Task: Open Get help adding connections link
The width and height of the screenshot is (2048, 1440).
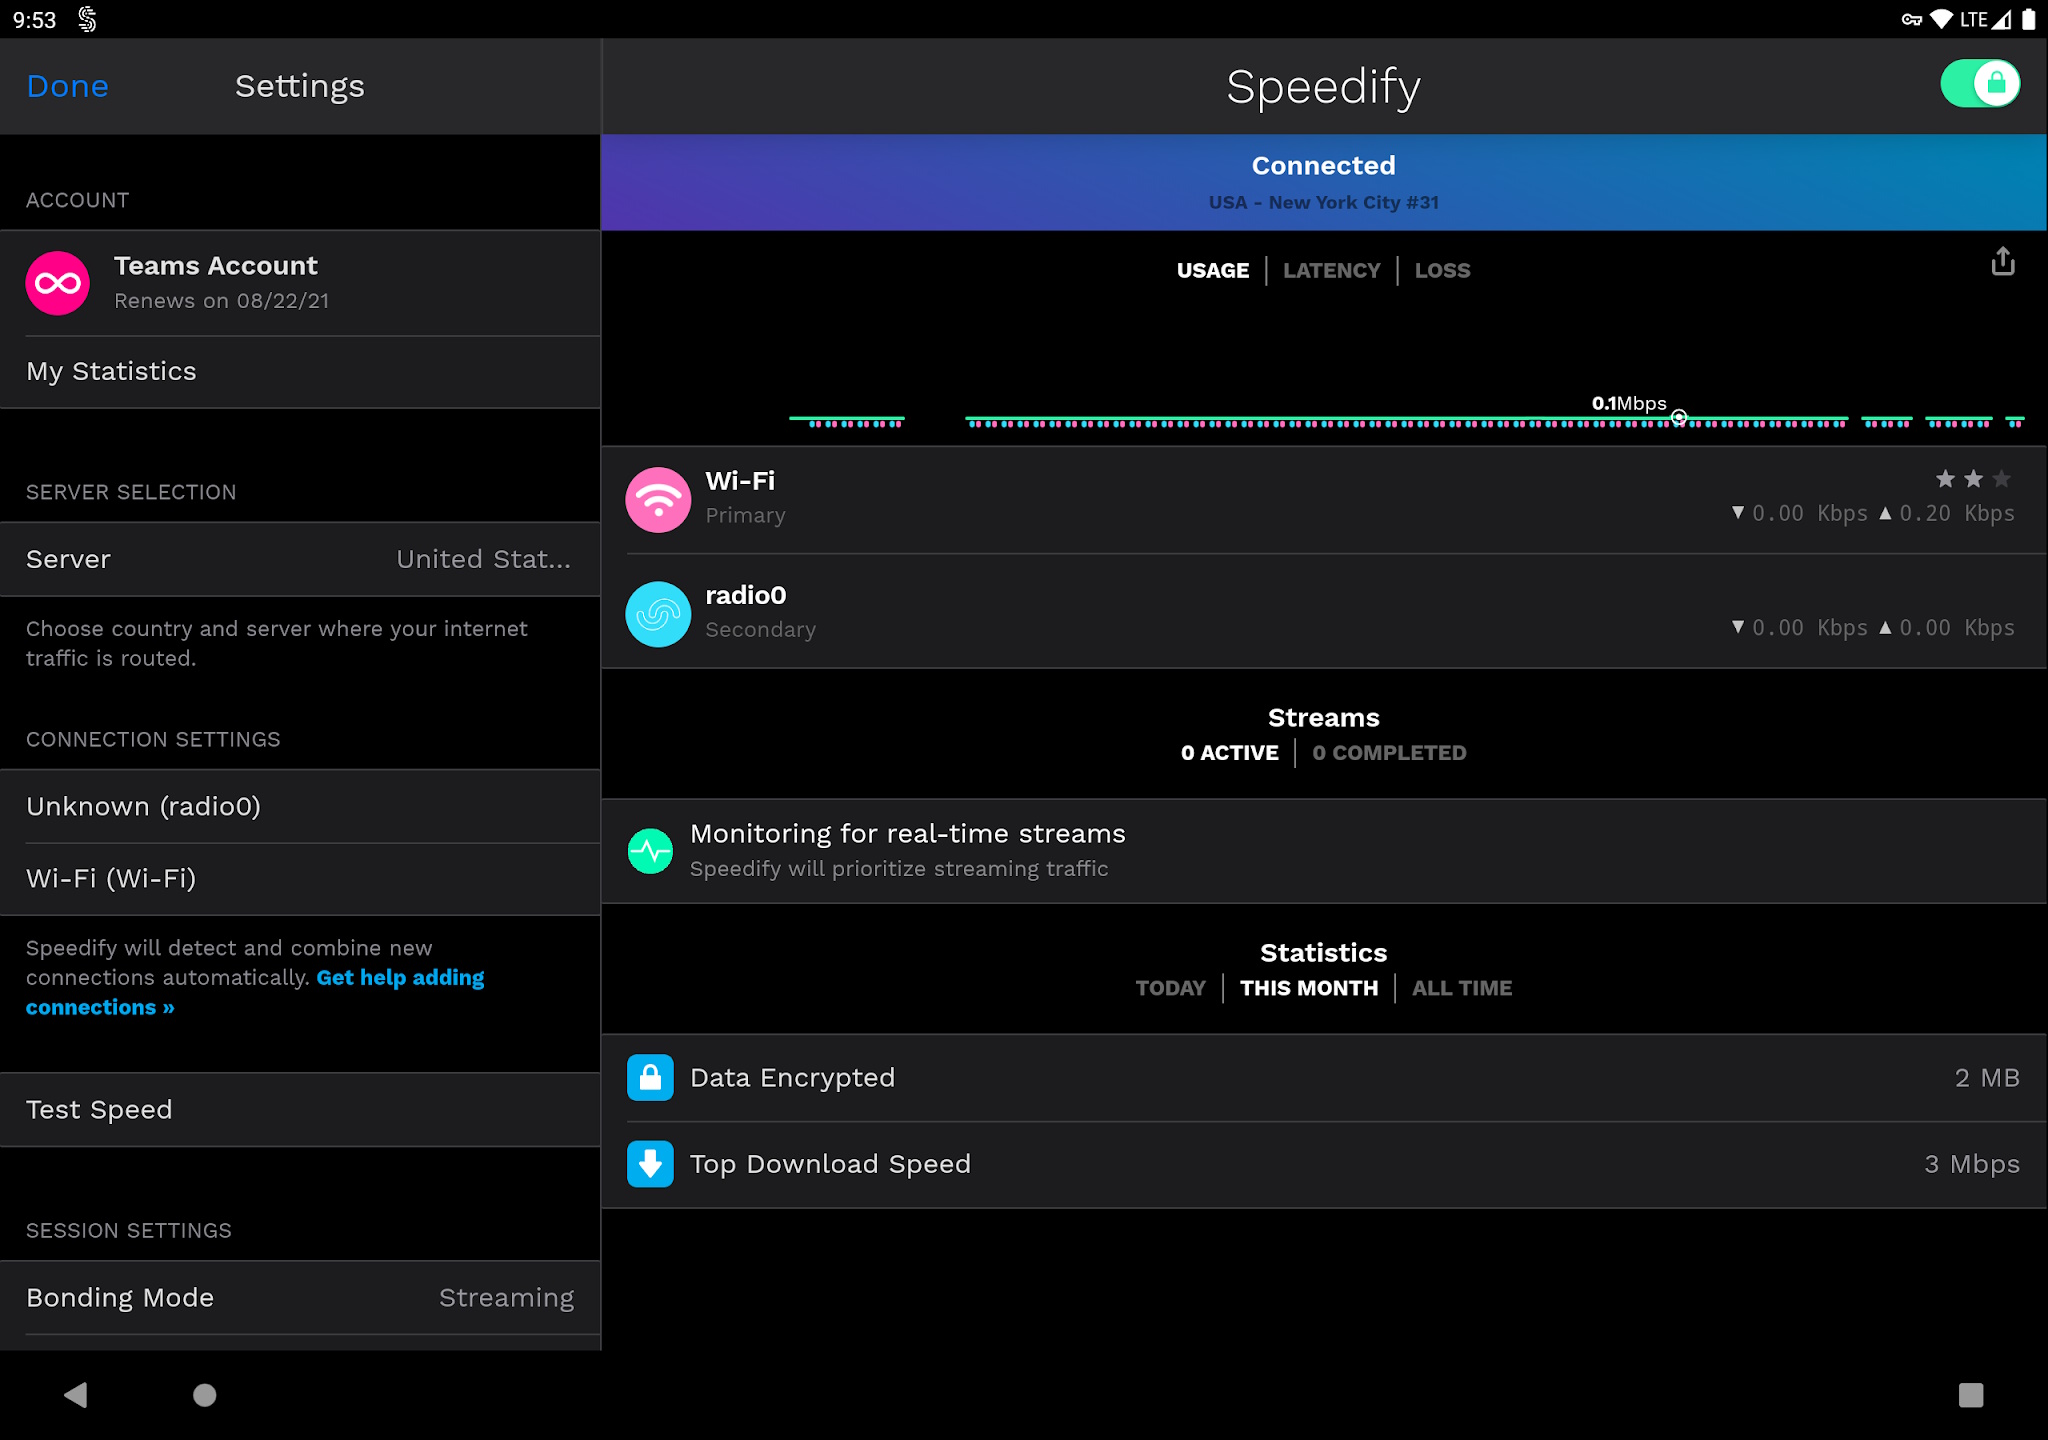Action: pyautogui.click(x=400, y=978)
